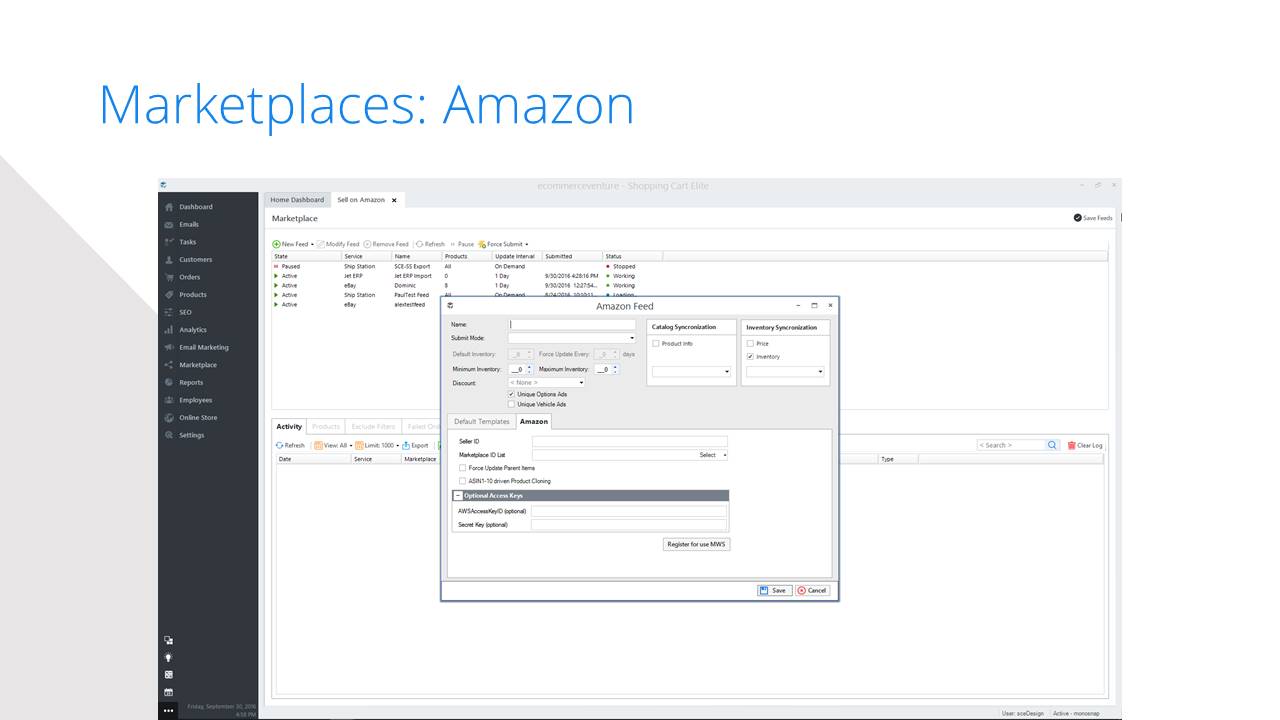Click the search magnifier icon
Viewport: 1280px width, 720px height.
[x=1052, y=445]
